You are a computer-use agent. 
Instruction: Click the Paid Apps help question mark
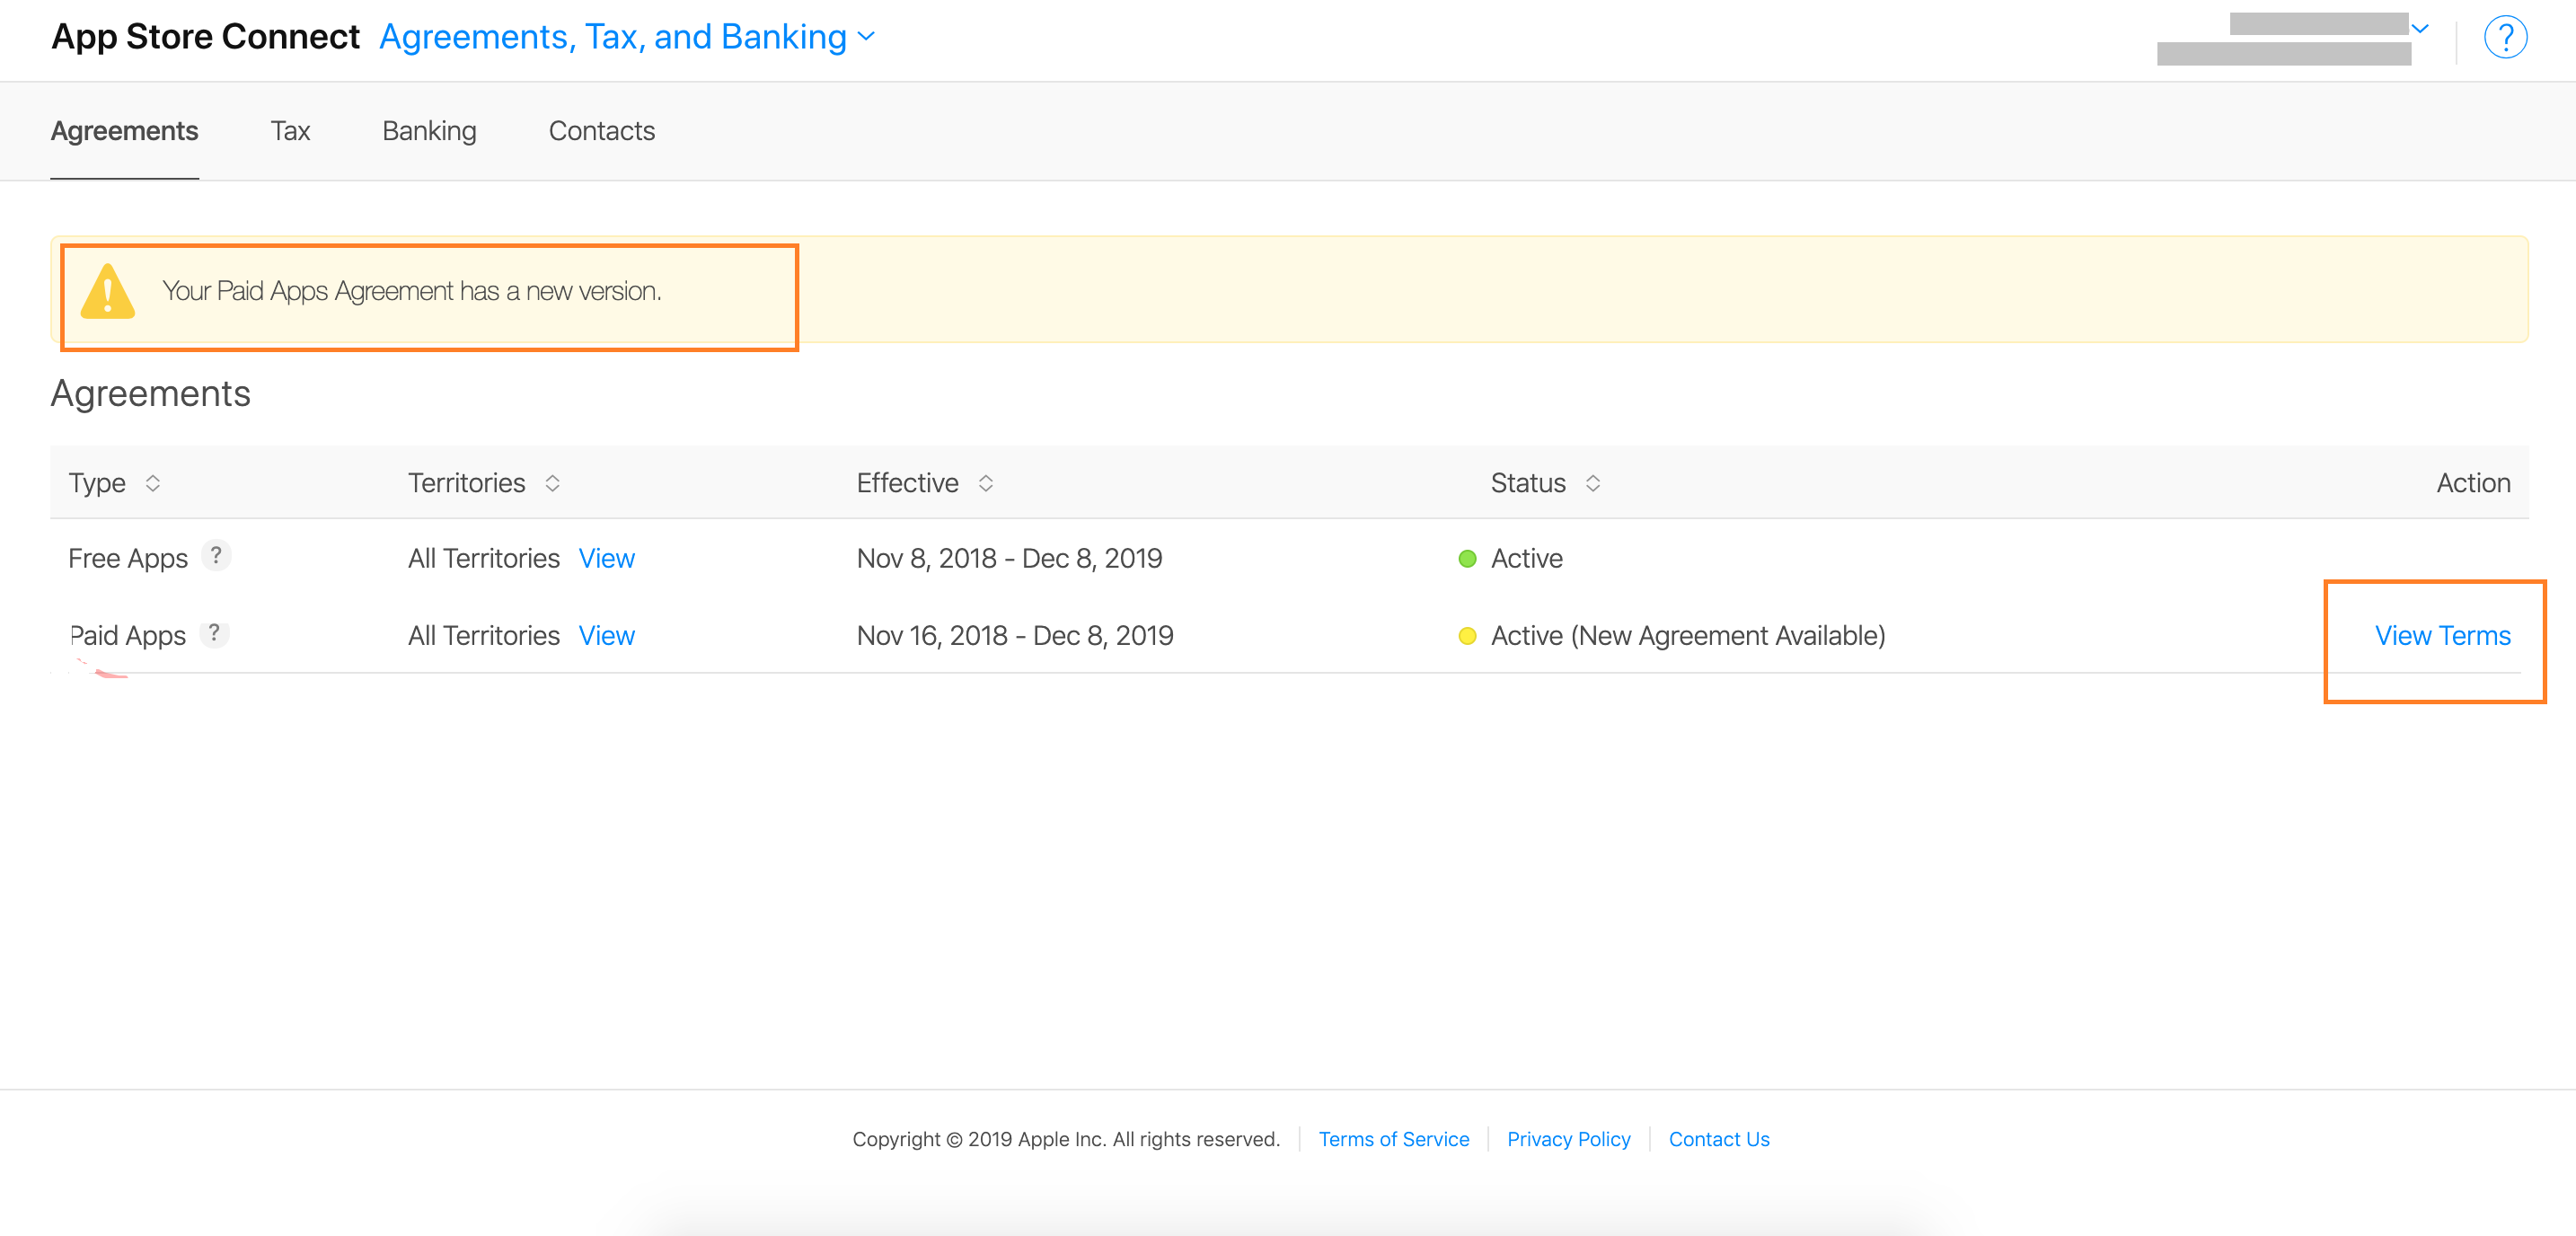(214, 633)
